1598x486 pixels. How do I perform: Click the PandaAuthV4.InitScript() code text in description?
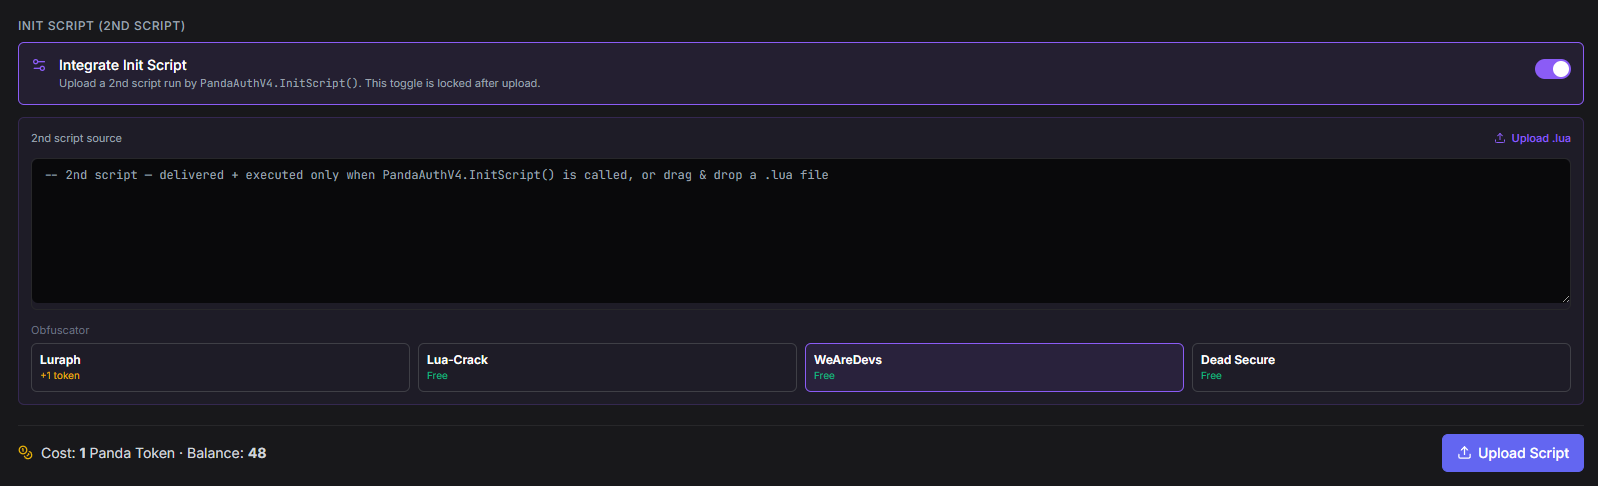tap(279, 83)
